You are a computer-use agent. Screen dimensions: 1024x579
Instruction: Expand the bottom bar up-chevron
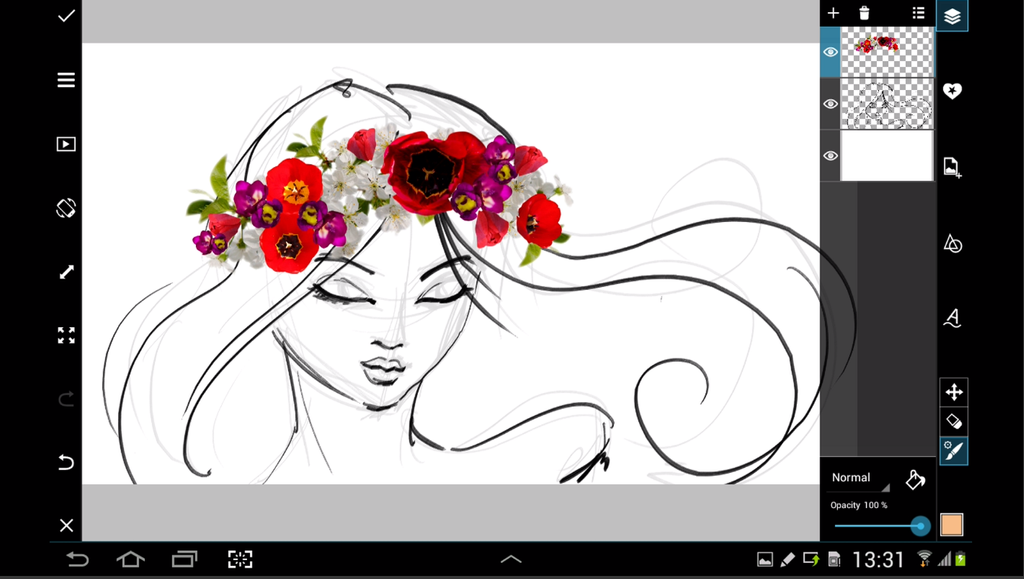coord(511,559)
